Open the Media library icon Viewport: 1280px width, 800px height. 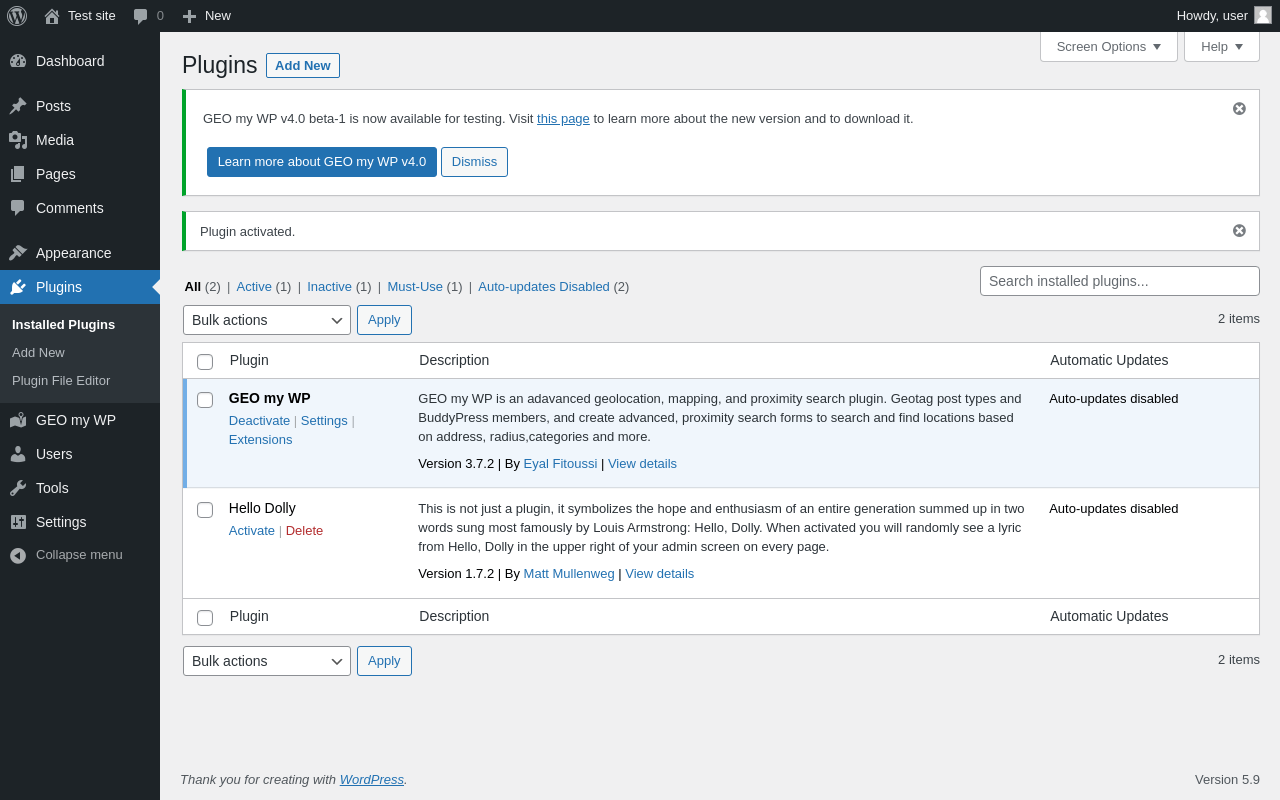coord(18,140)
